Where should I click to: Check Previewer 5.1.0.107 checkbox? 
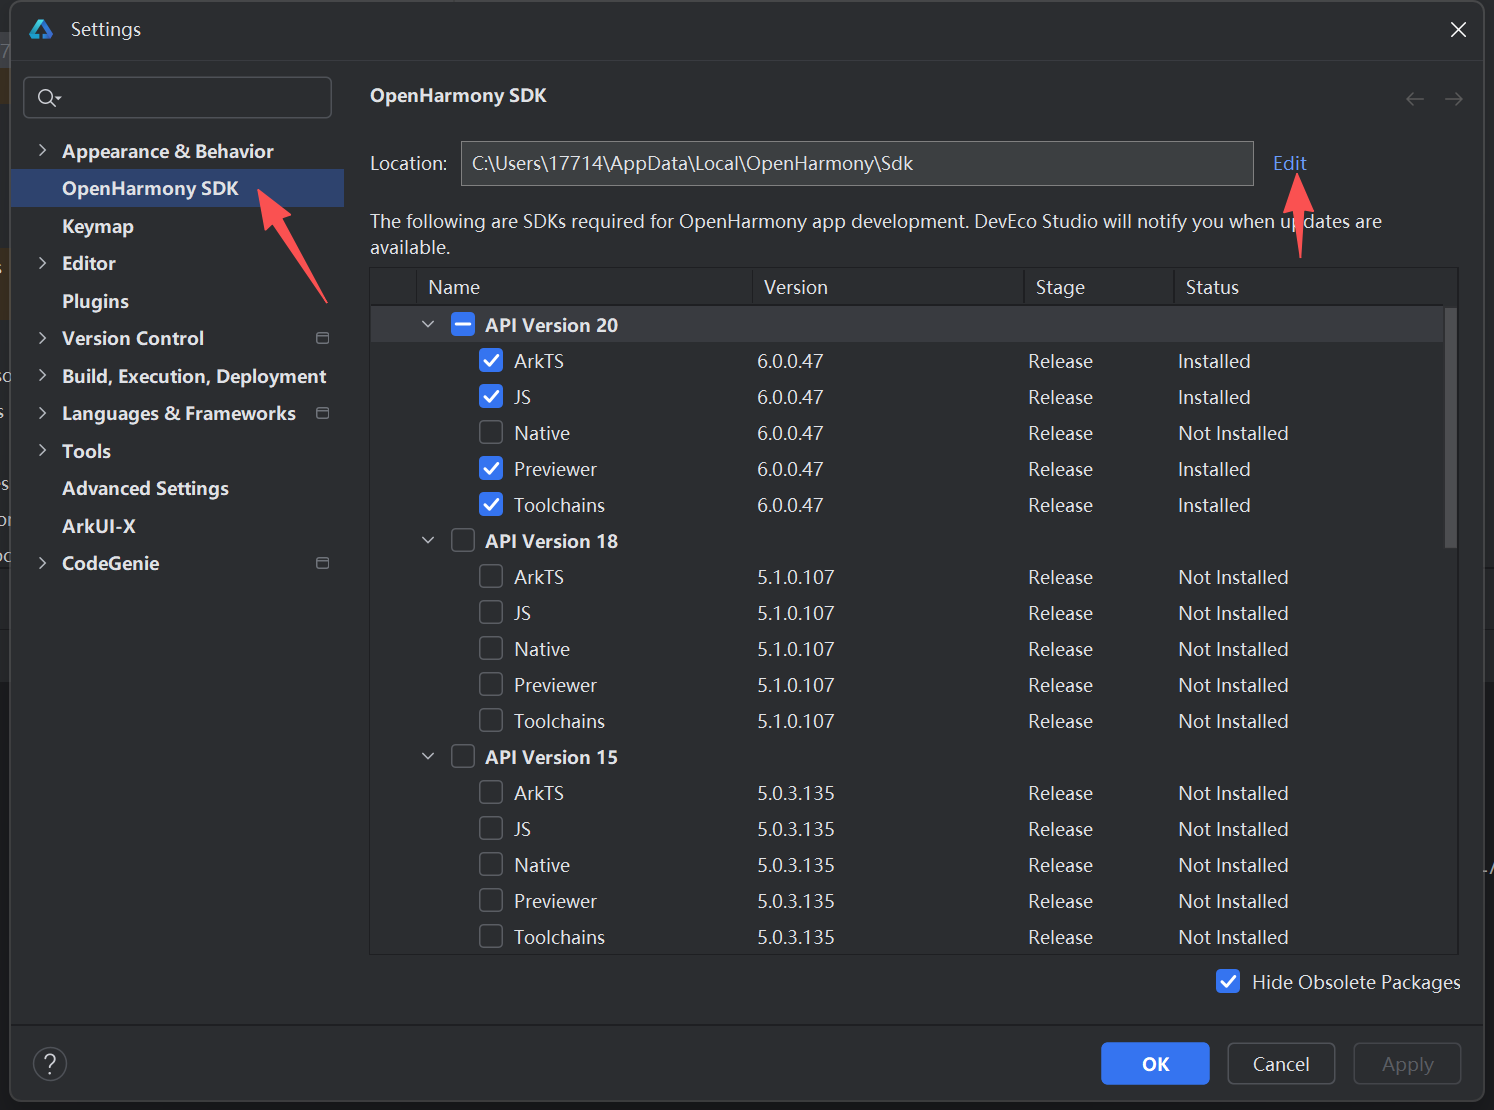point(491,685)
